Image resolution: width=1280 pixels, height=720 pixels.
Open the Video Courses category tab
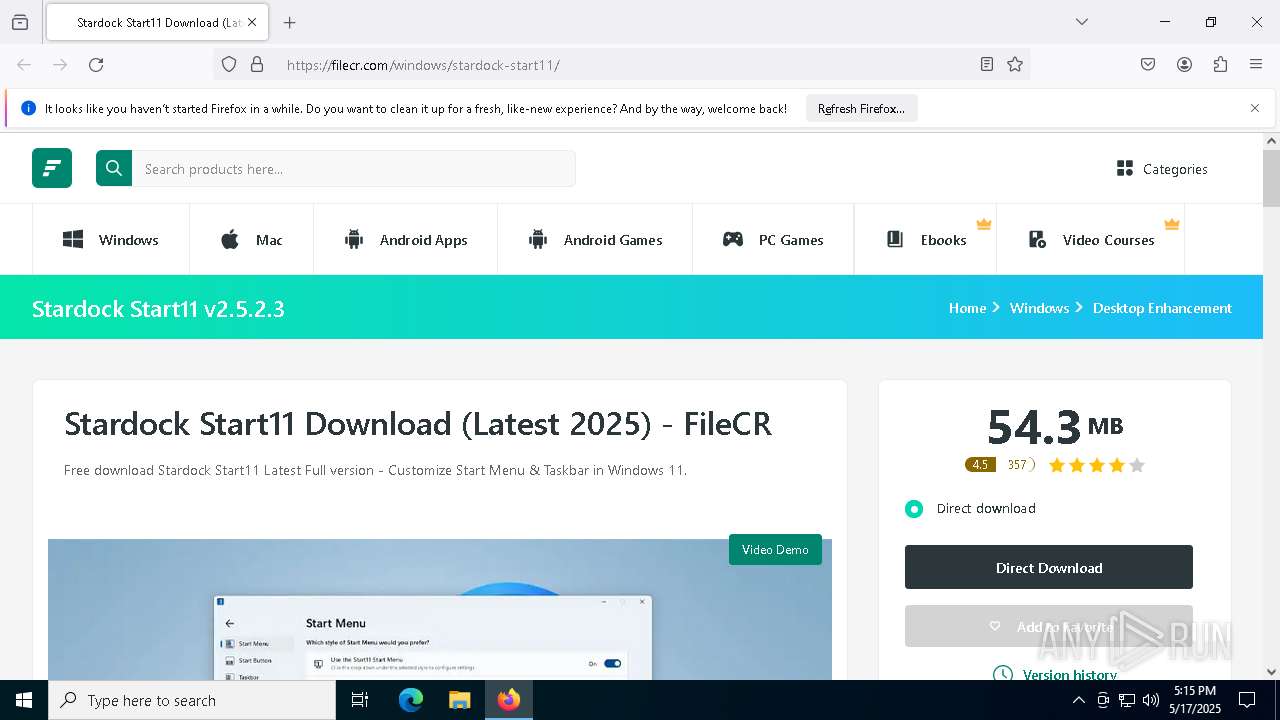pos(1091,240)
